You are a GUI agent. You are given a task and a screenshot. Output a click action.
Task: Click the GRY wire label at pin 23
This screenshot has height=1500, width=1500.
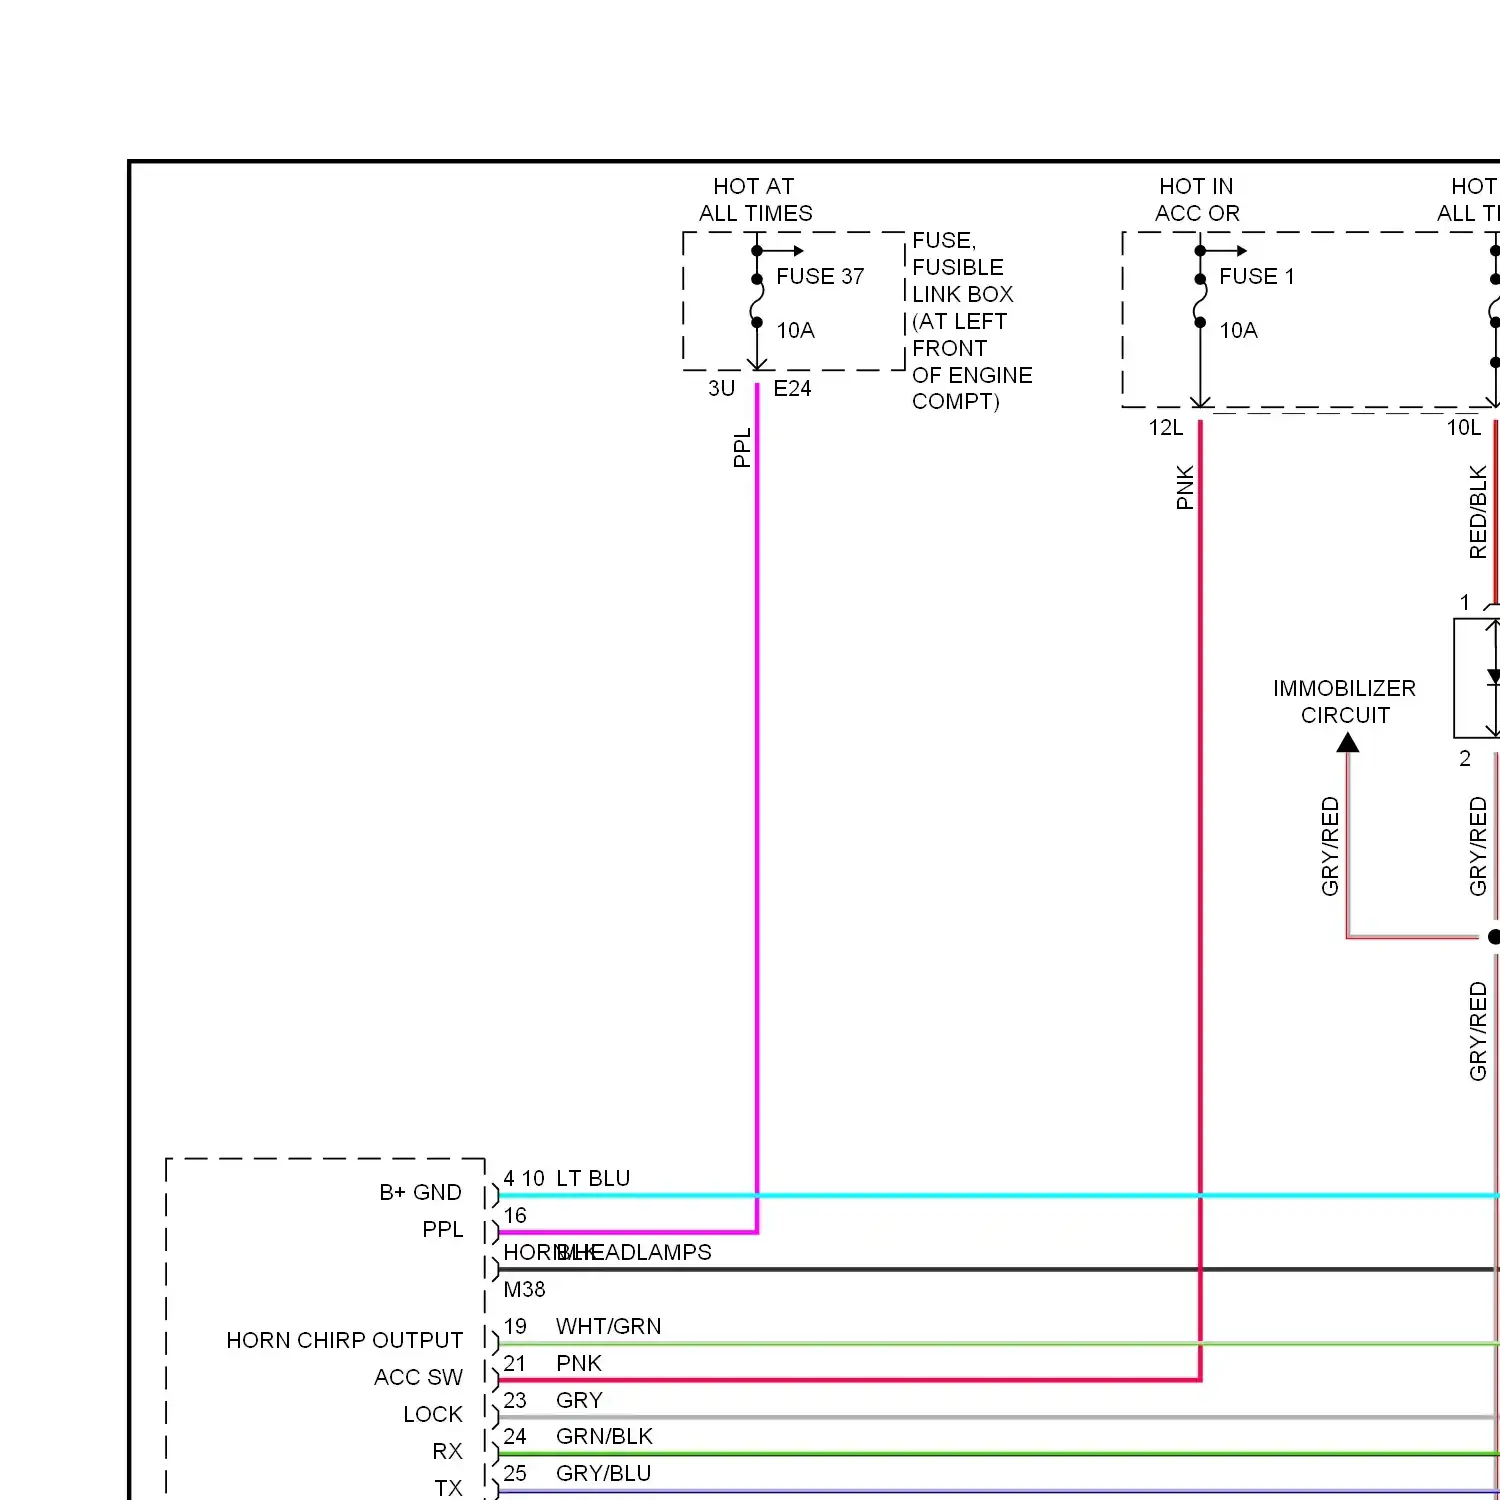click(x=579, y=1400)
